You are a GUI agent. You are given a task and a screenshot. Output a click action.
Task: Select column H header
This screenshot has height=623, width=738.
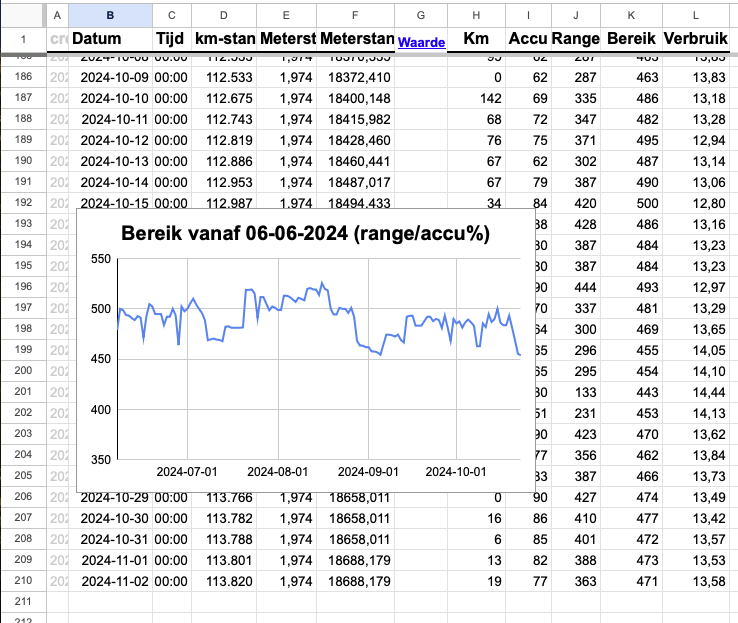click(x=476, y=16)
